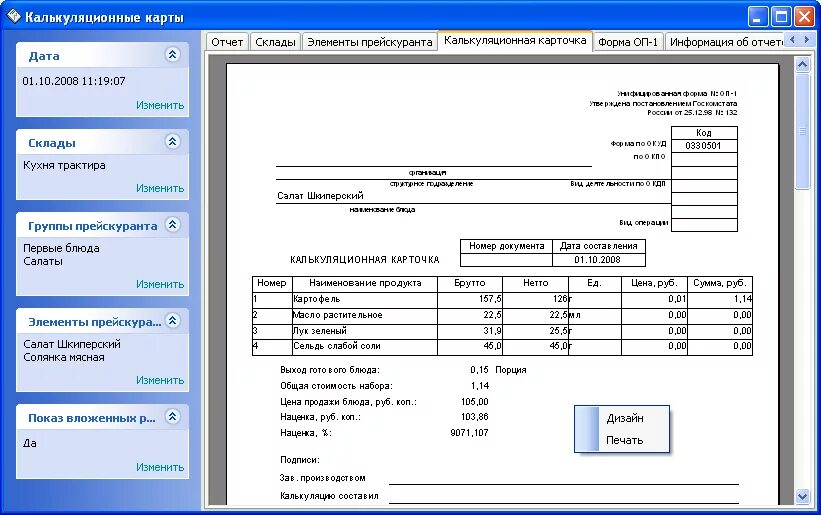Close the Калькуляционные карты window
This screenshot has height=515, width=821.
804,17
